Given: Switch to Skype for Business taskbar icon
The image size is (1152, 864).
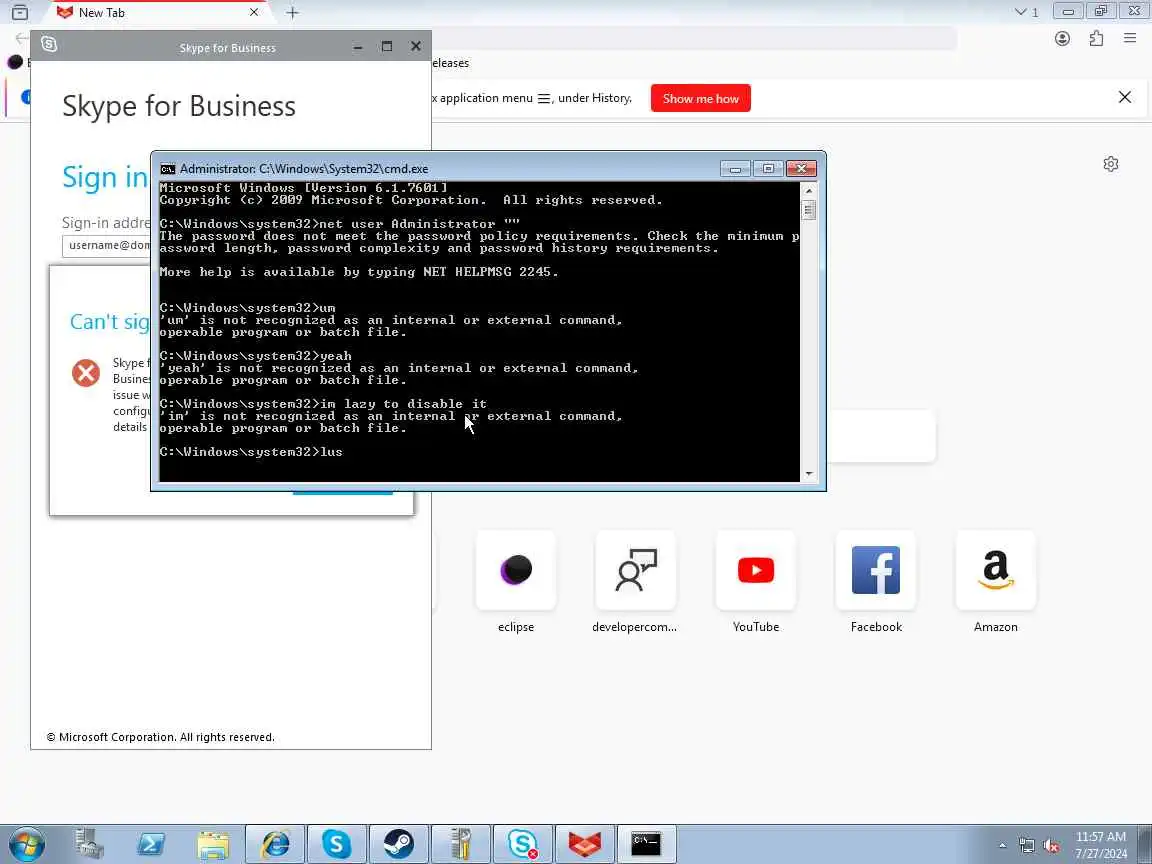Looking at the screenshot, I should point(522,843).
